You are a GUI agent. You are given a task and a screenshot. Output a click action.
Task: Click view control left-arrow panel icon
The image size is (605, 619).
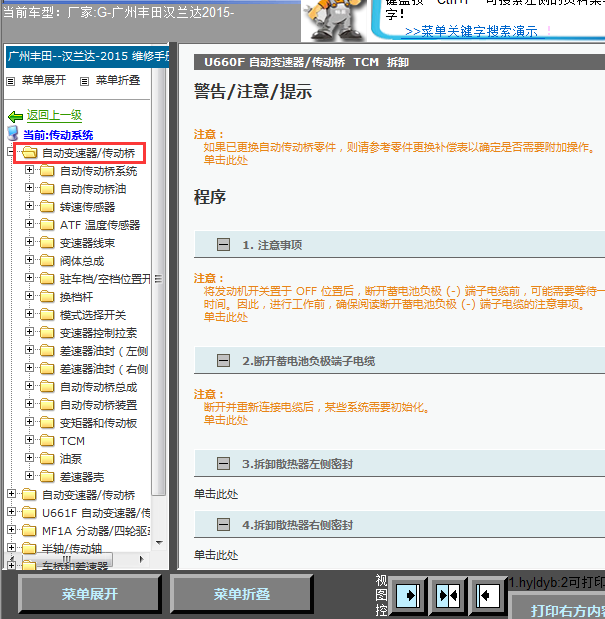pos(488,595)
